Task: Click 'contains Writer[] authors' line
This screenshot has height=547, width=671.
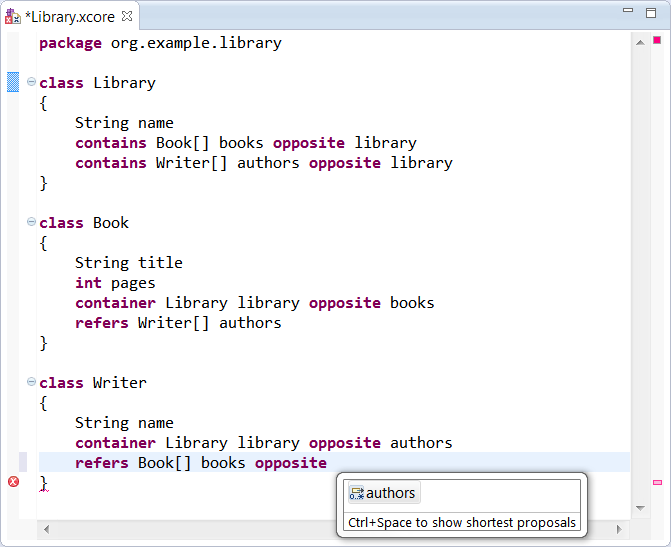Action: point(264,163)
